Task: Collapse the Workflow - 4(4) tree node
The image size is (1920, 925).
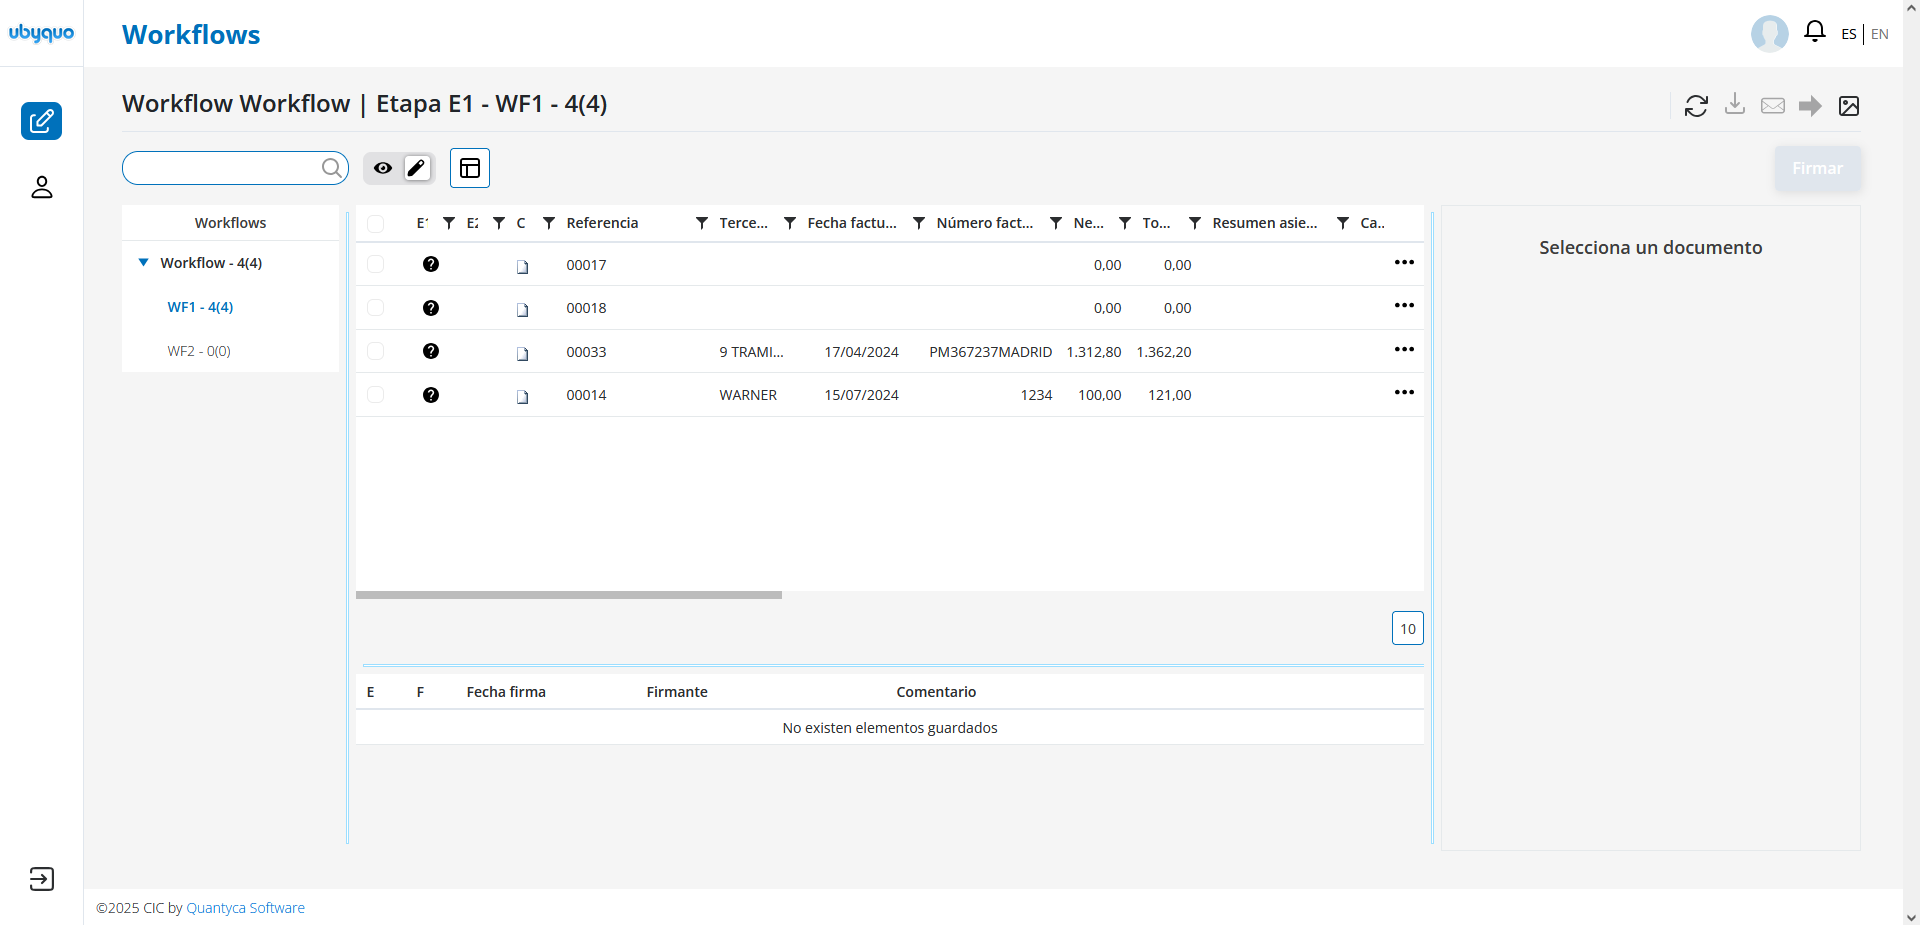Action: pos(143,262)
